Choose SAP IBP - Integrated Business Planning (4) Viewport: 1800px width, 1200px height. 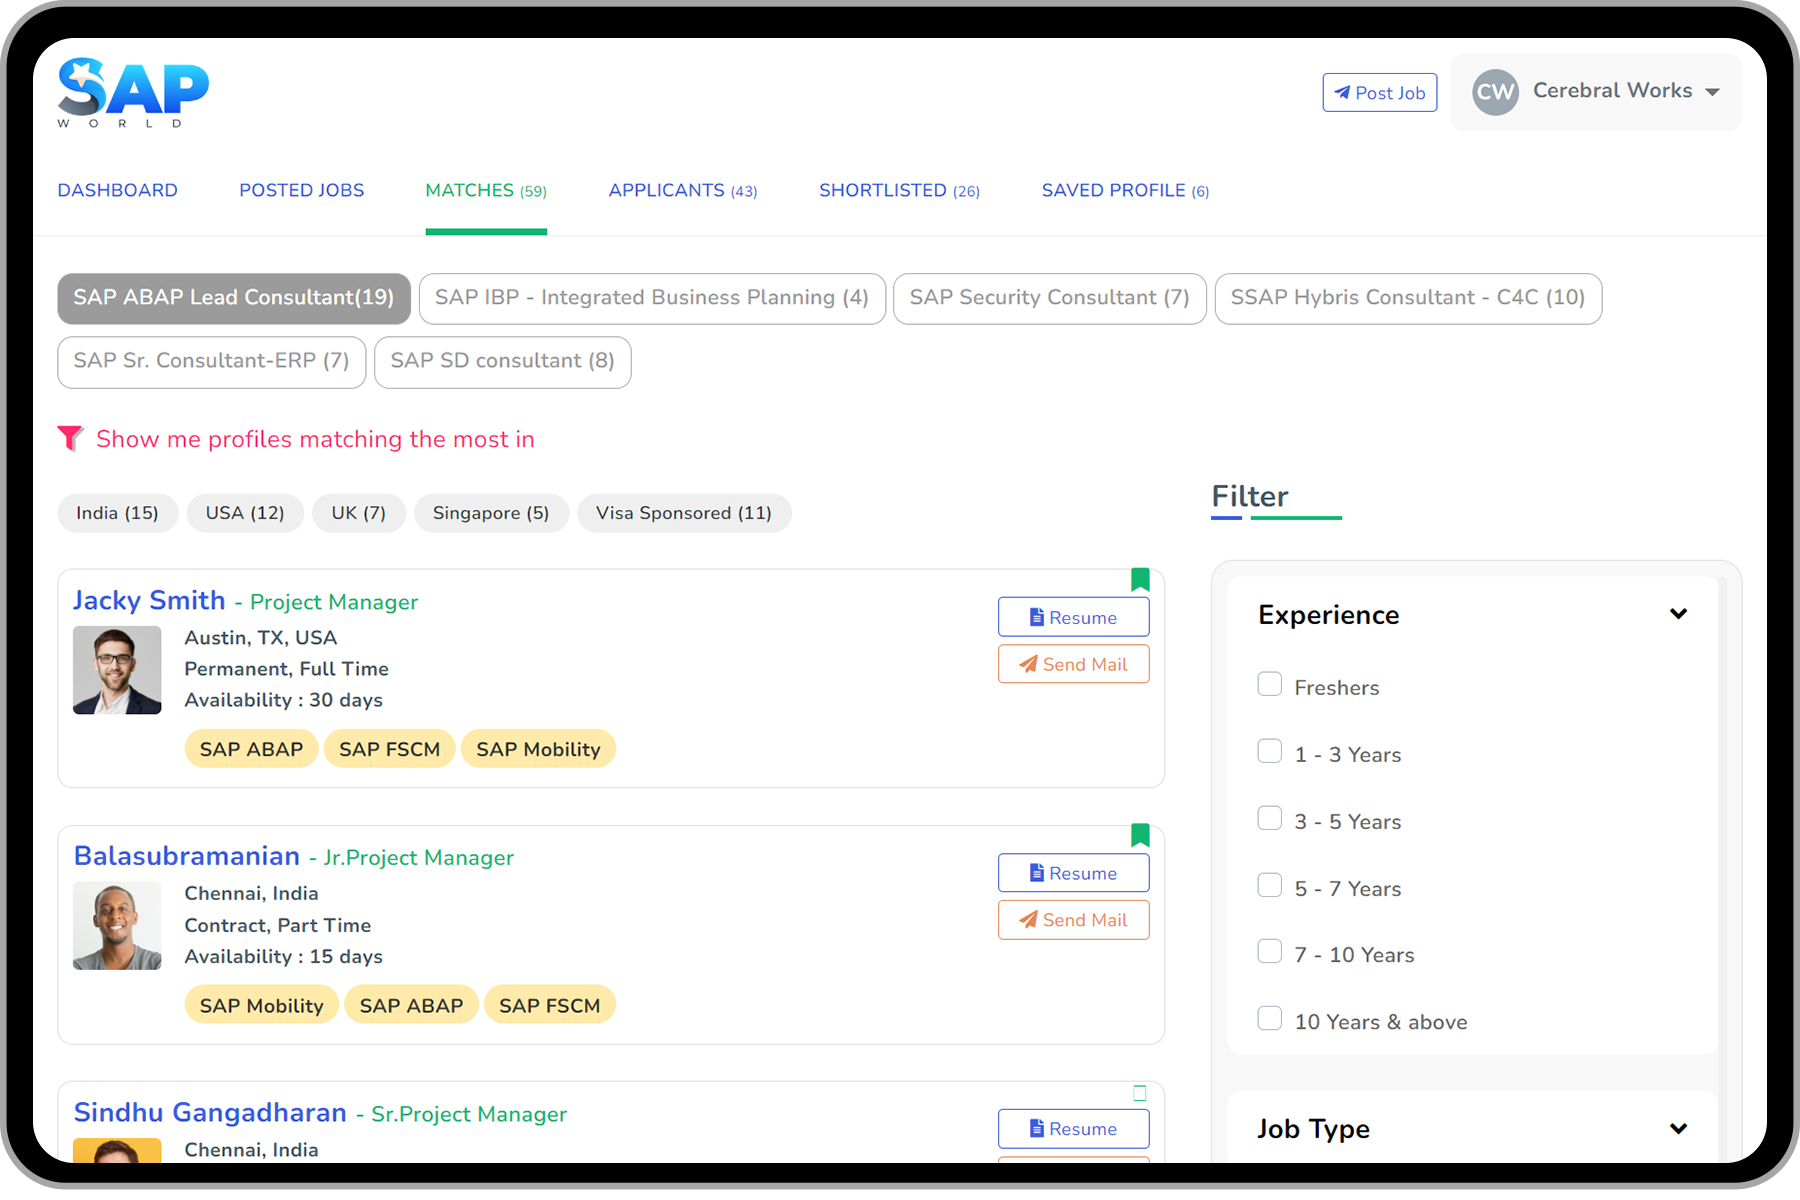point(652,298)
